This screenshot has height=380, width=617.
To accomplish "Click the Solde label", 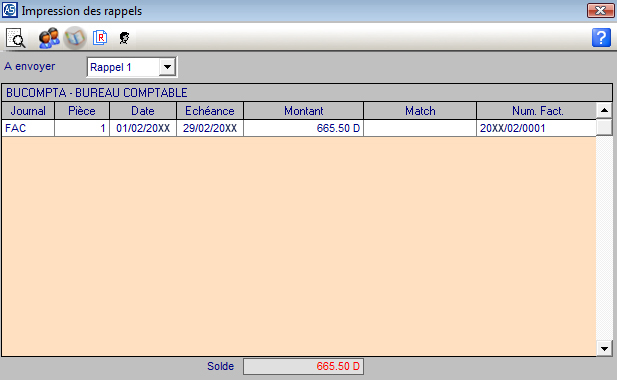I will click(220, 366).
